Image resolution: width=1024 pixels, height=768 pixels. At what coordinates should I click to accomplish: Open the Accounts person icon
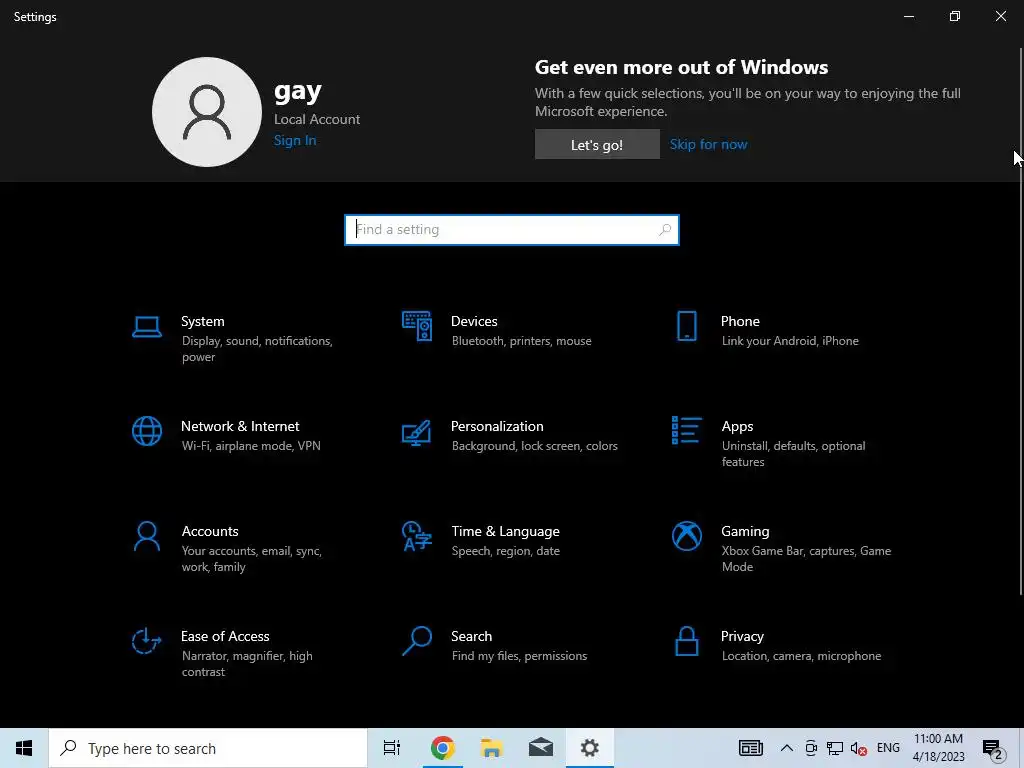click(147, 536)
